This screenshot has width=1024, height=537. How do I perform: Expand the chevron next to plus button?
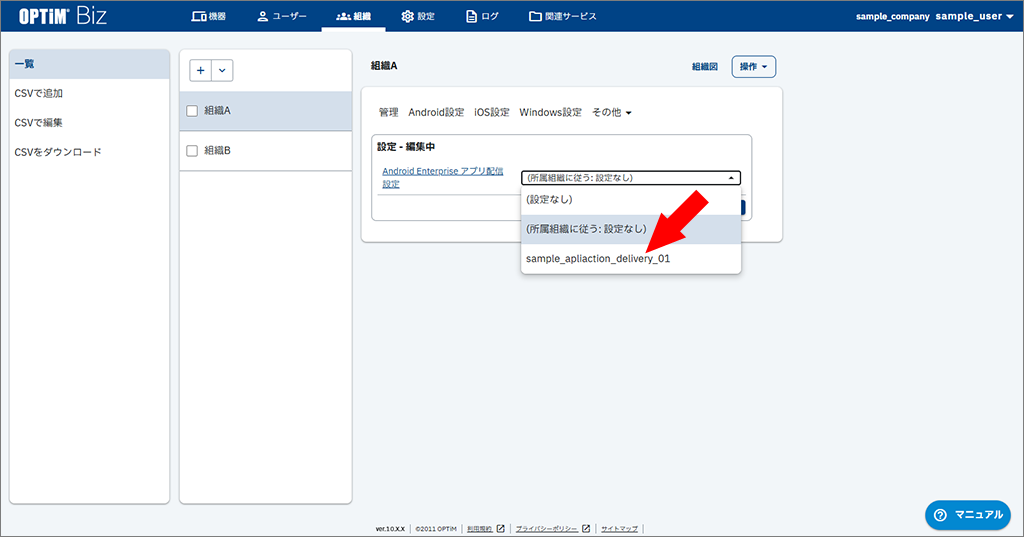point(222,70)
